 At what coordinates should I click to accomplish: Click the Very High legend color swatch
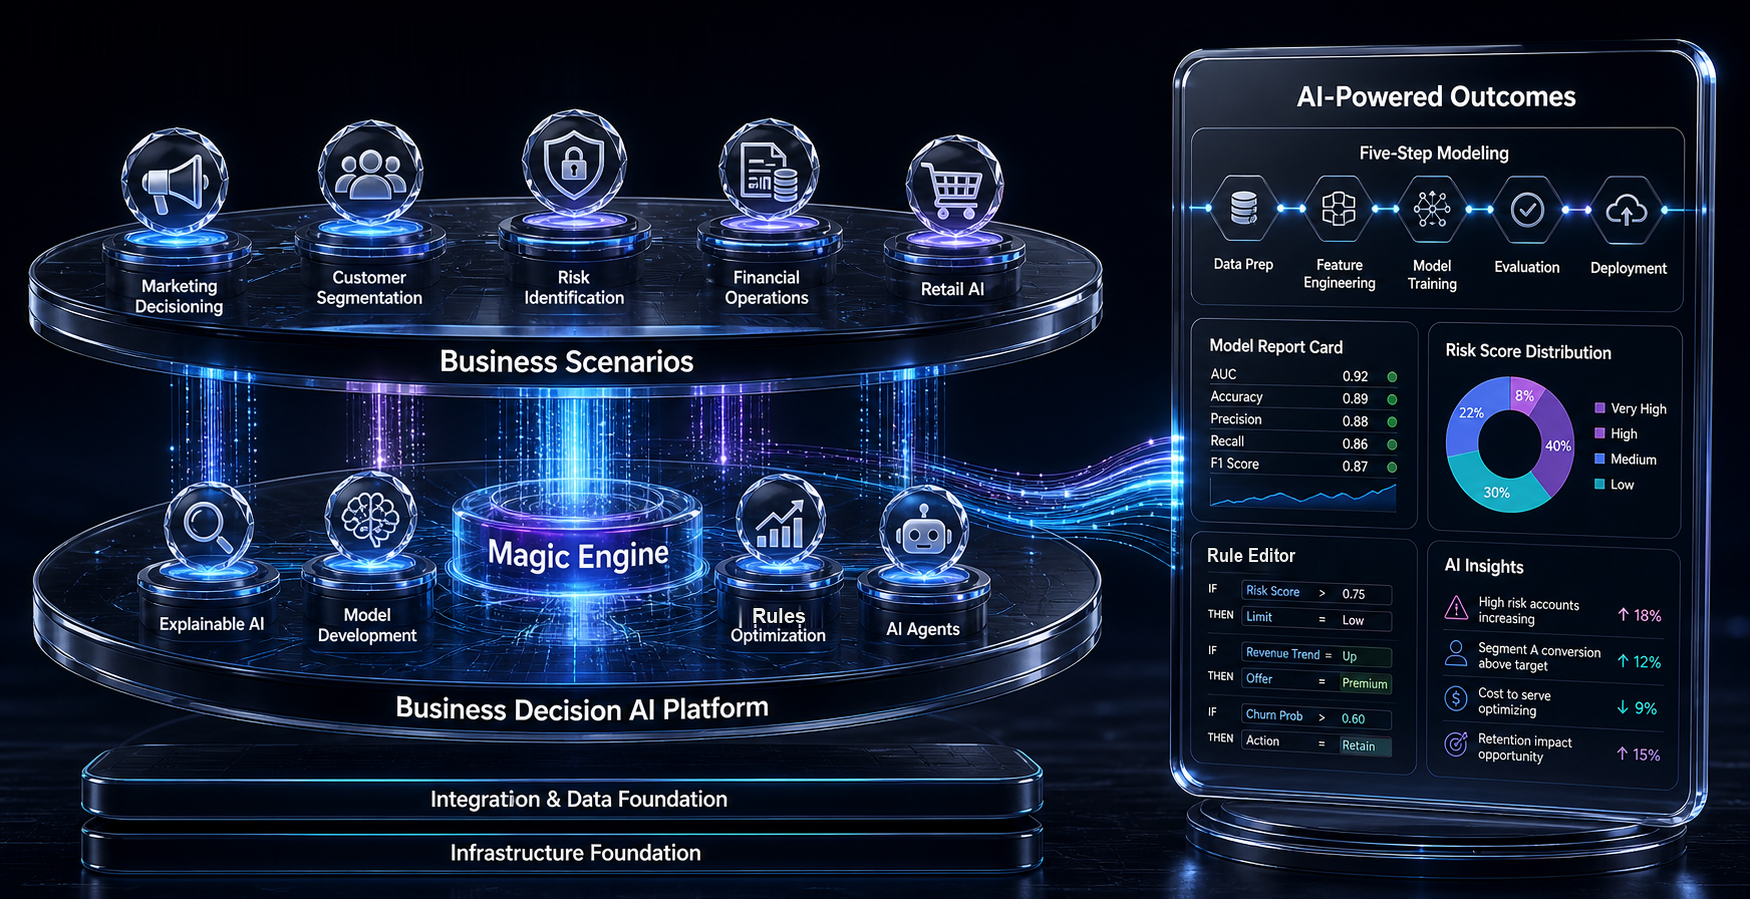[x=1600, y=408]
